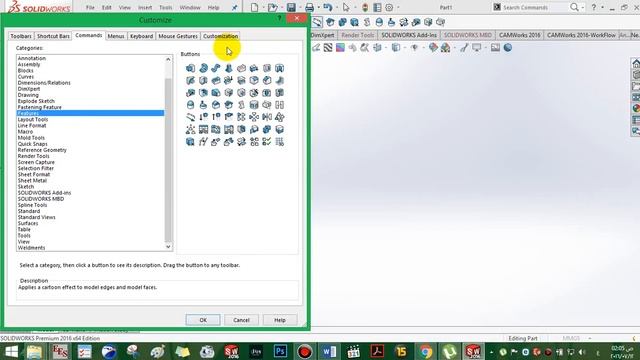
Task: Select the Reference Geometry category
Action: [x=90, y=150]
